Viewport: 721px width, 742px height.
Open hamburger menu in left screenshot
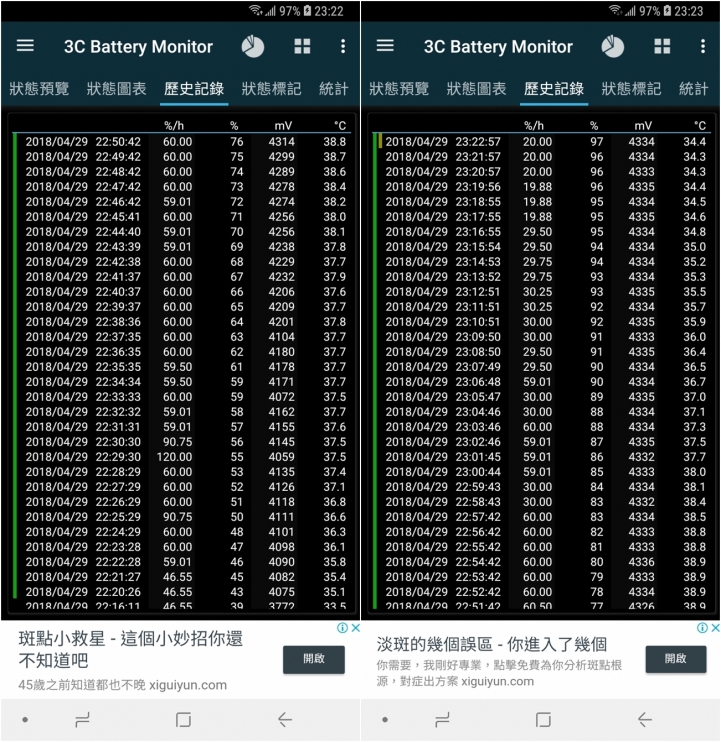coord(25,46)
